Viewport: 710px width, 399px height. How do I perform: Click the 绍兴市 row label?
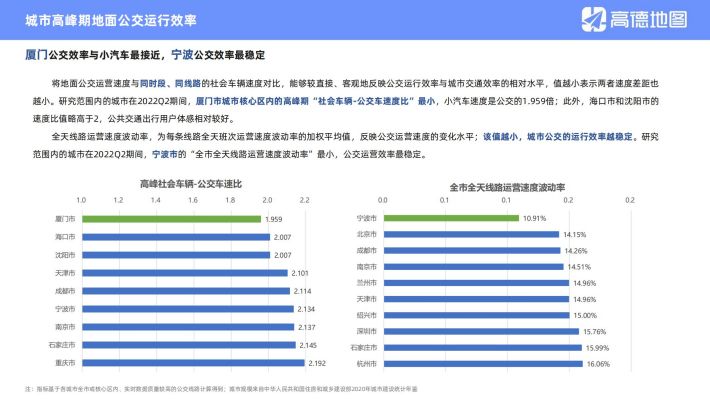point(367,315)
